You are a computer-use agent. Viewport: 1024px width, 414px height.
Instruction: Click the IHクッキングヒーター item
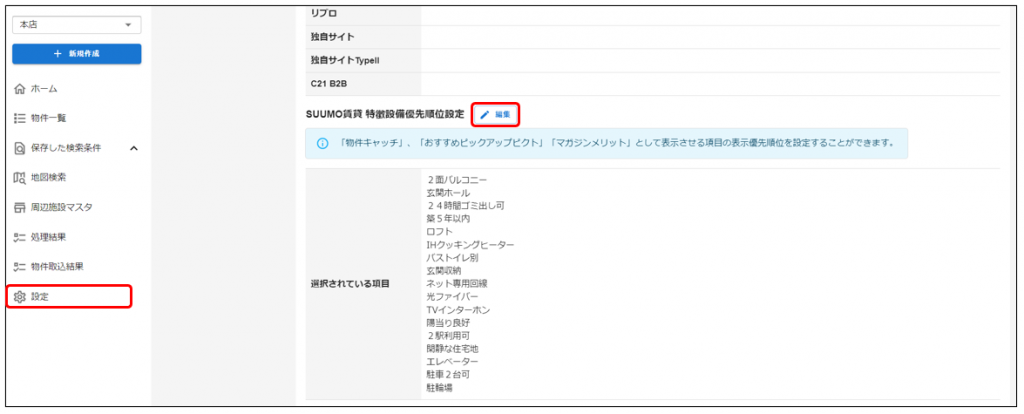point(470,245)
